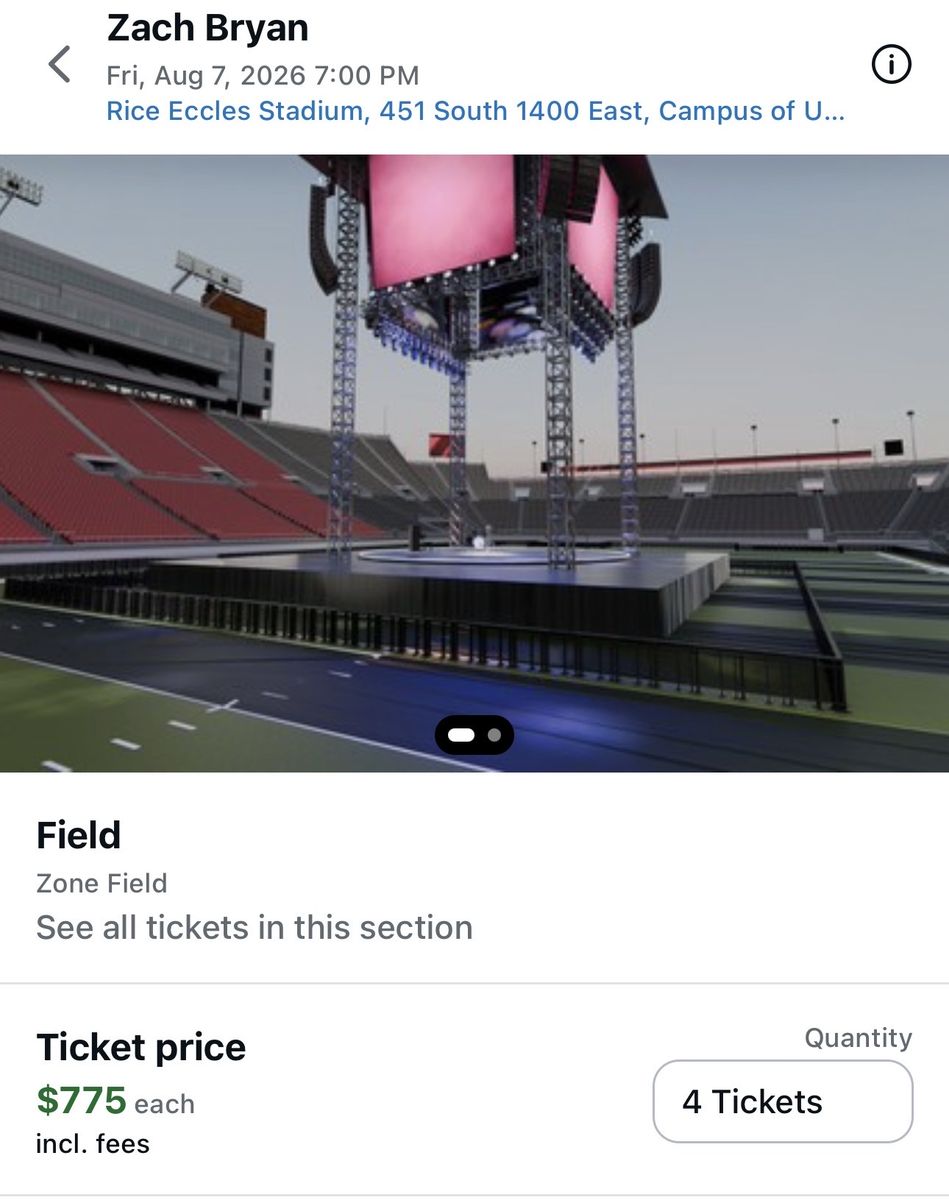This screenshot has width=949, height=1200.
Task: Select the first carousel page indicator
Action: (x=461, y=735)
